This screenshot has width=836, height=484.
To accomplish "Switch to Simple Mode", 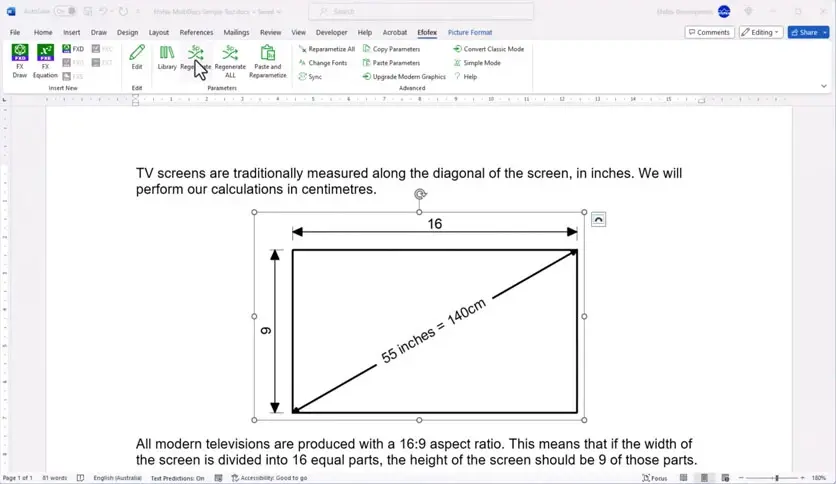I will (x=477, y=63).
